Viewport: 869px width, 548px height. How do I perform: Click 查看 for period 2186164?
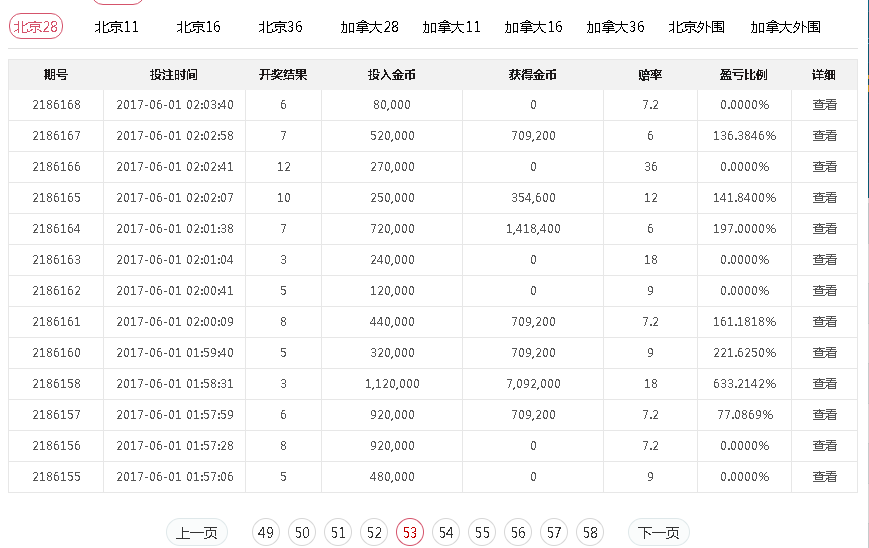tap(824, 229)
